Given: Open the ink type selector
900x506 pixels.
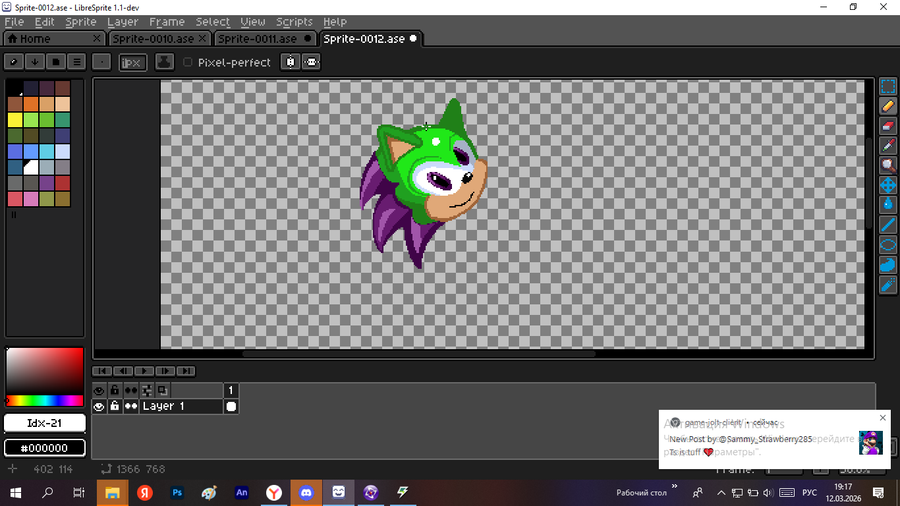Looking at the screenshot, I should coord(164,62).
